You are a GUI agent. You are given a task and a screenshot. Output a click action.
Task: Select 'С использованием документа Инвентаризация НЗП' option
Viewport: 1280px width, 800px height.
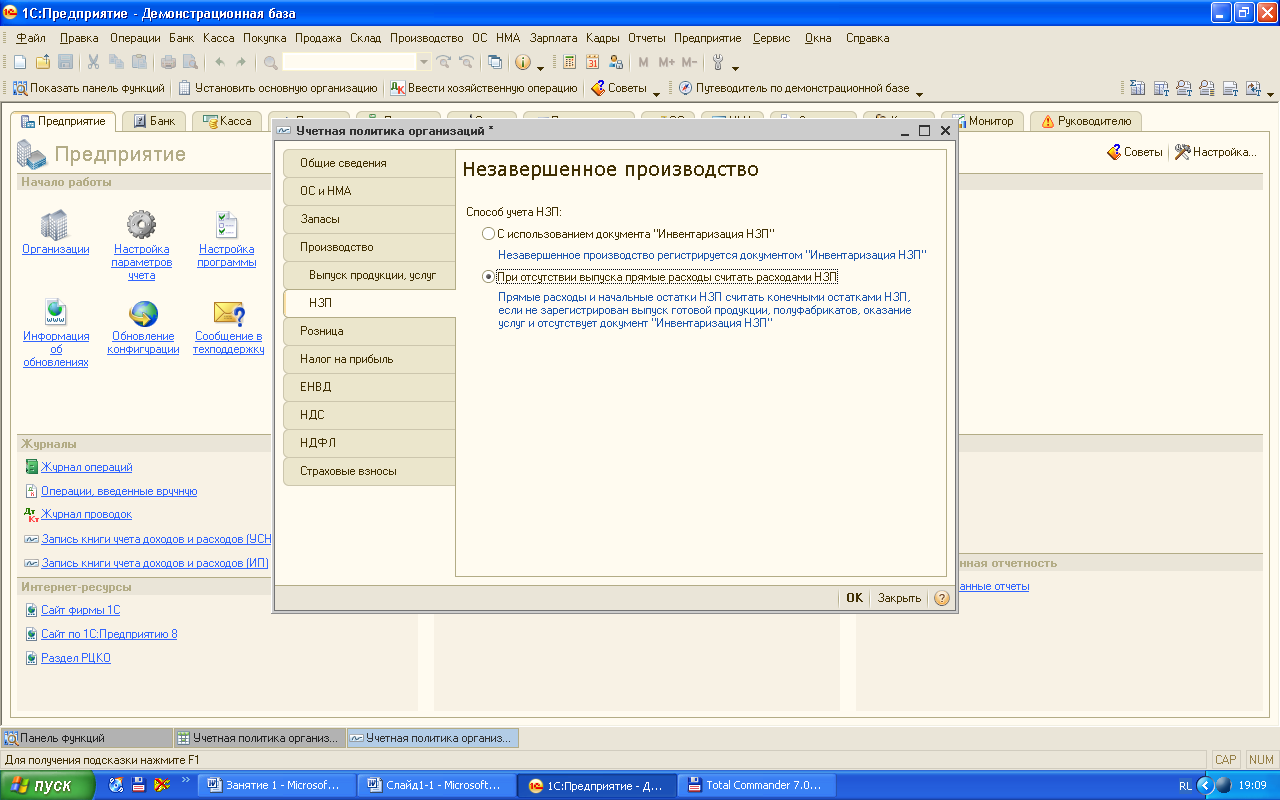(488, 233)
